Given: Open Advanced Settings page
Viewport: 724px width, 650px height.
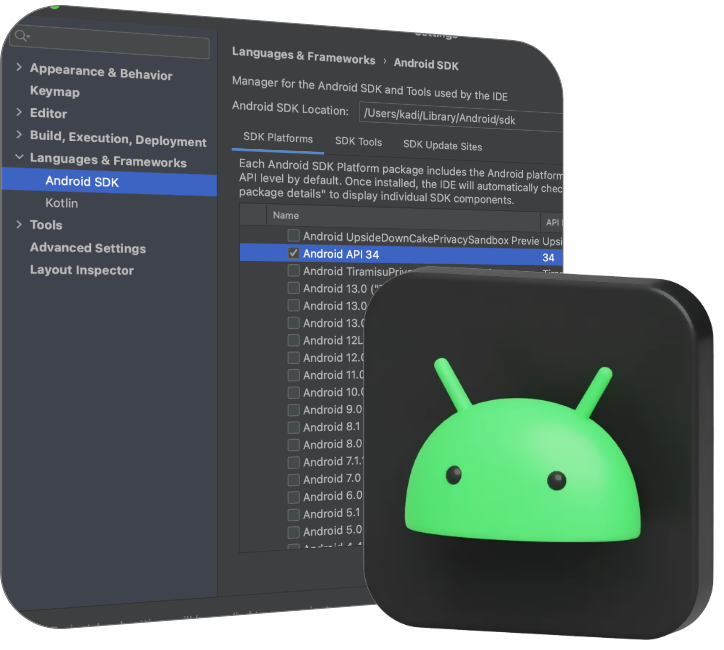Looking at the screenshot, I should [88, 248].
